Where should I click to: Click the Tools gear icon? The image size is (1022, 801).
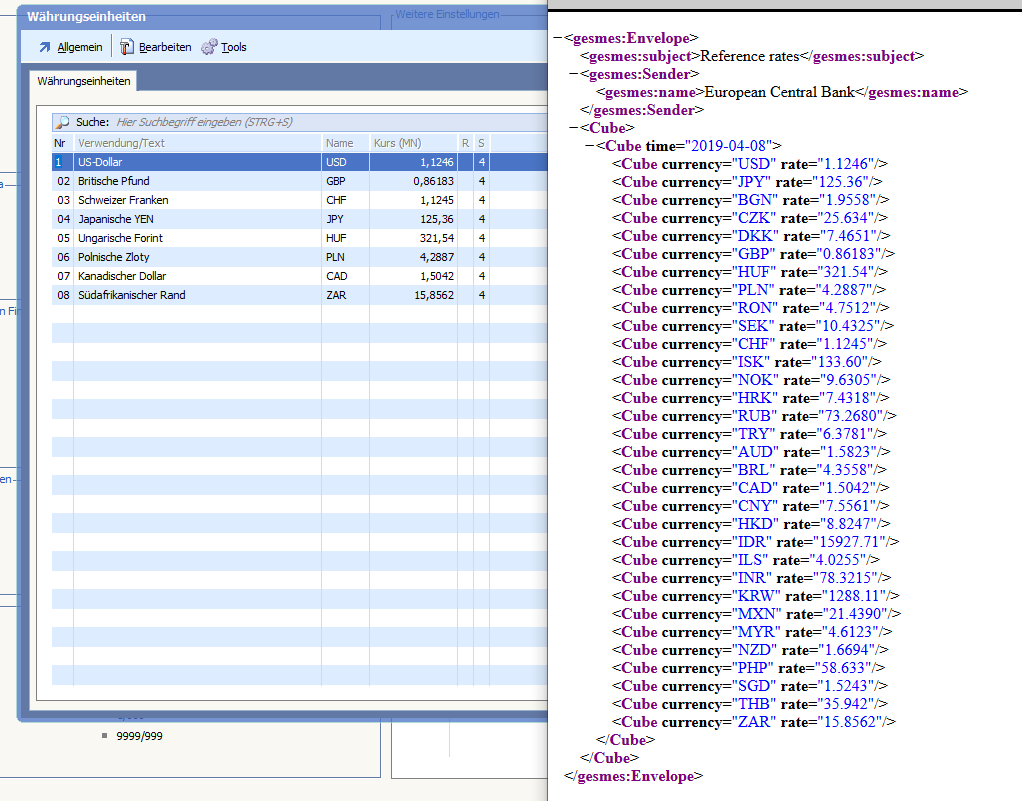pos(209,47)
